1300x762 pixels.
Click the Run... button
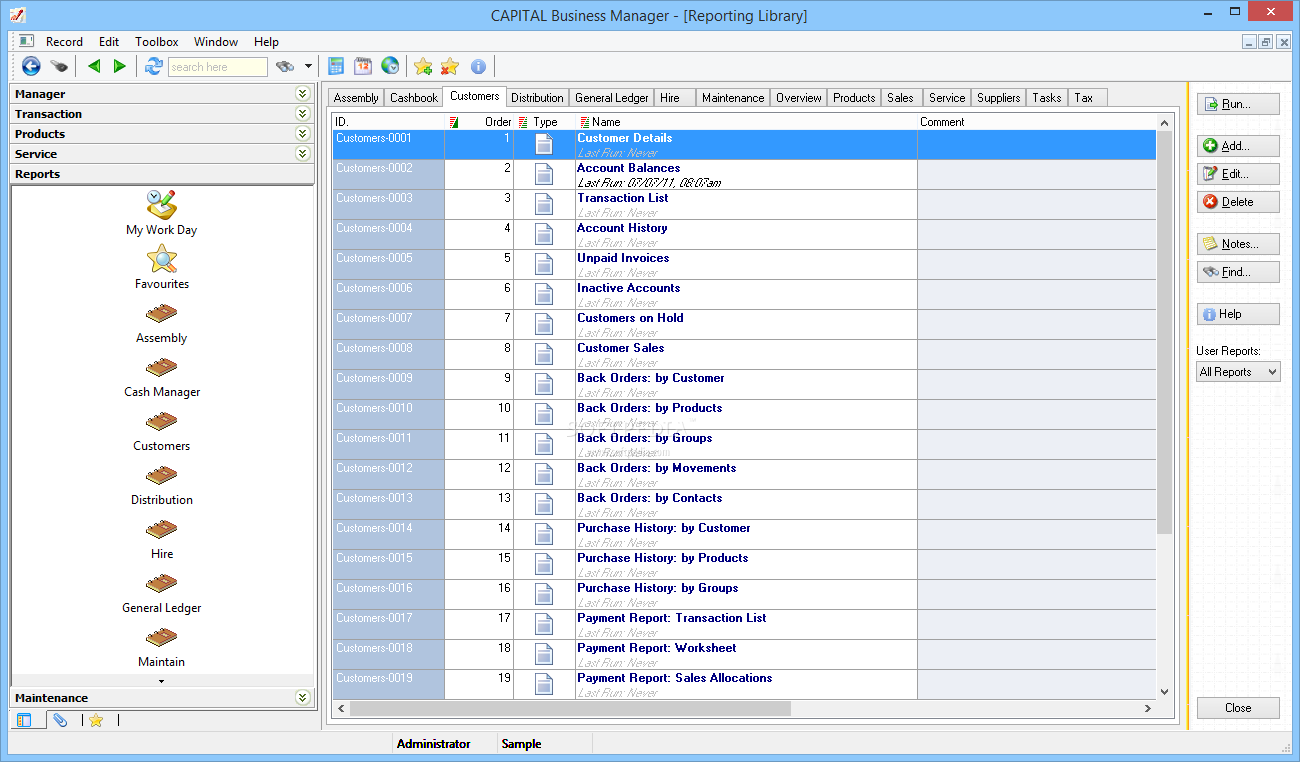point(1238,104)
